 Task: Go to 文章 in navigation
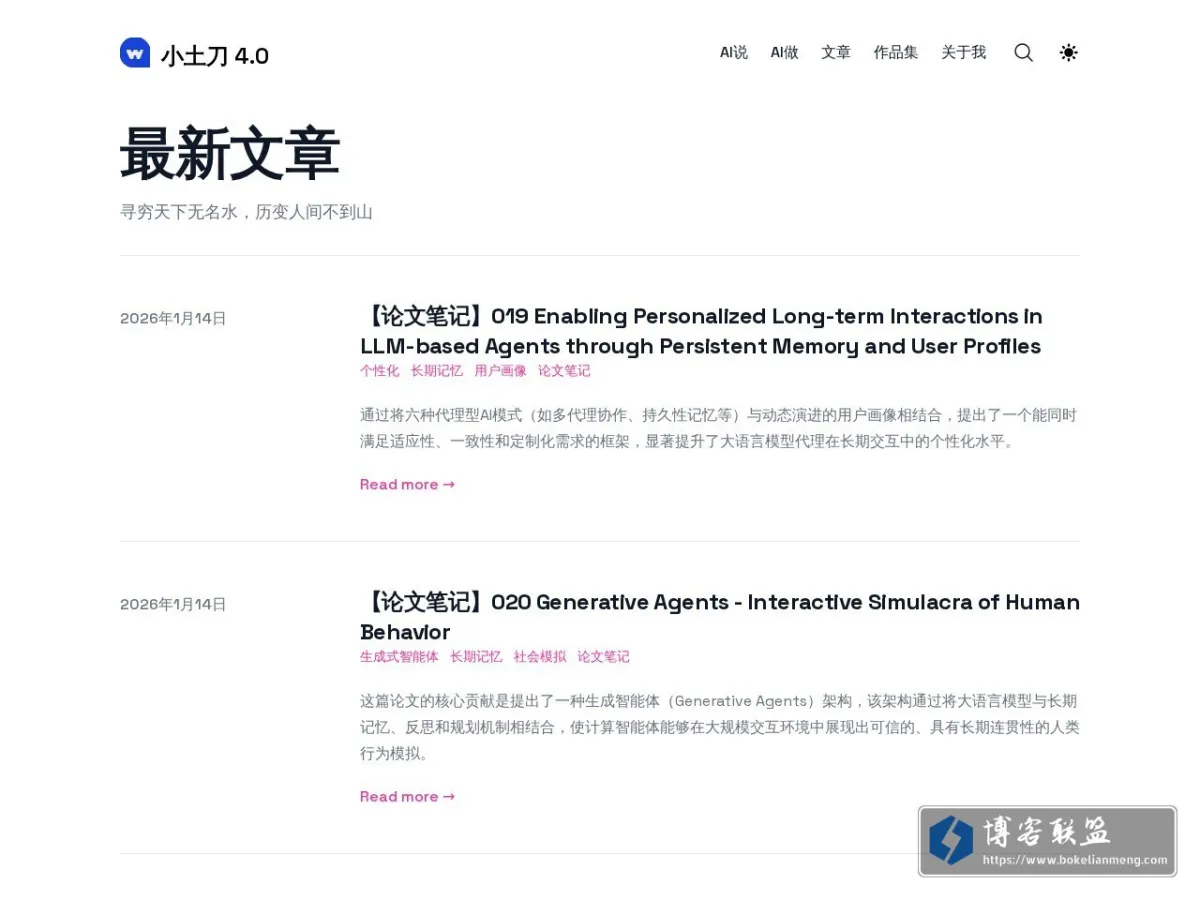tap(836, 52)
